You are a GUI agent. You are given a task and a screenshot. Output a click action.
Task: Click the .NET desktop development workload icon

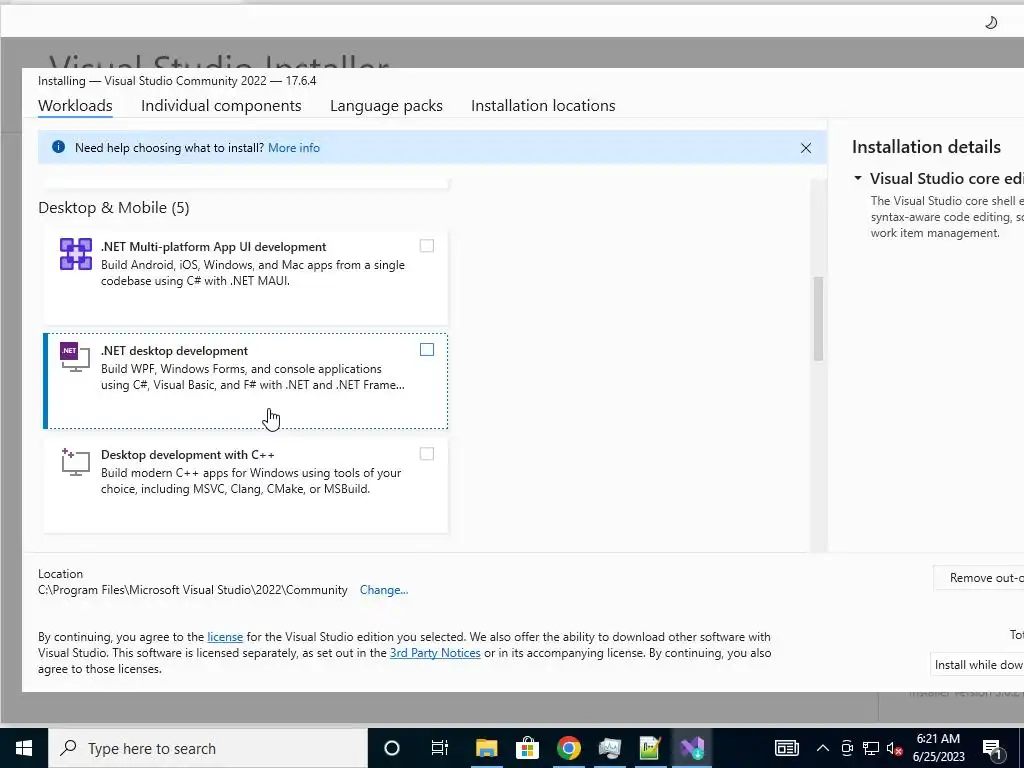75,357
